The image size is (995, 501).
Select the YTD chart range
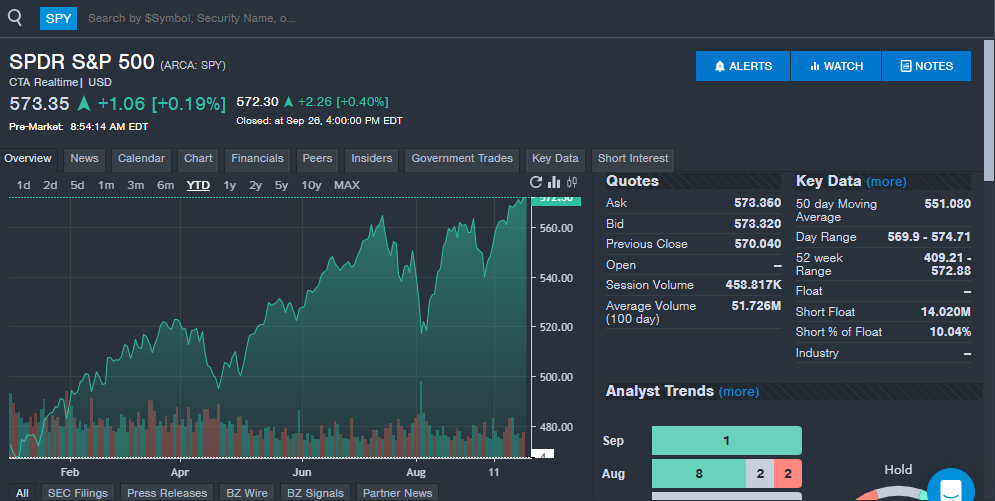198,185
